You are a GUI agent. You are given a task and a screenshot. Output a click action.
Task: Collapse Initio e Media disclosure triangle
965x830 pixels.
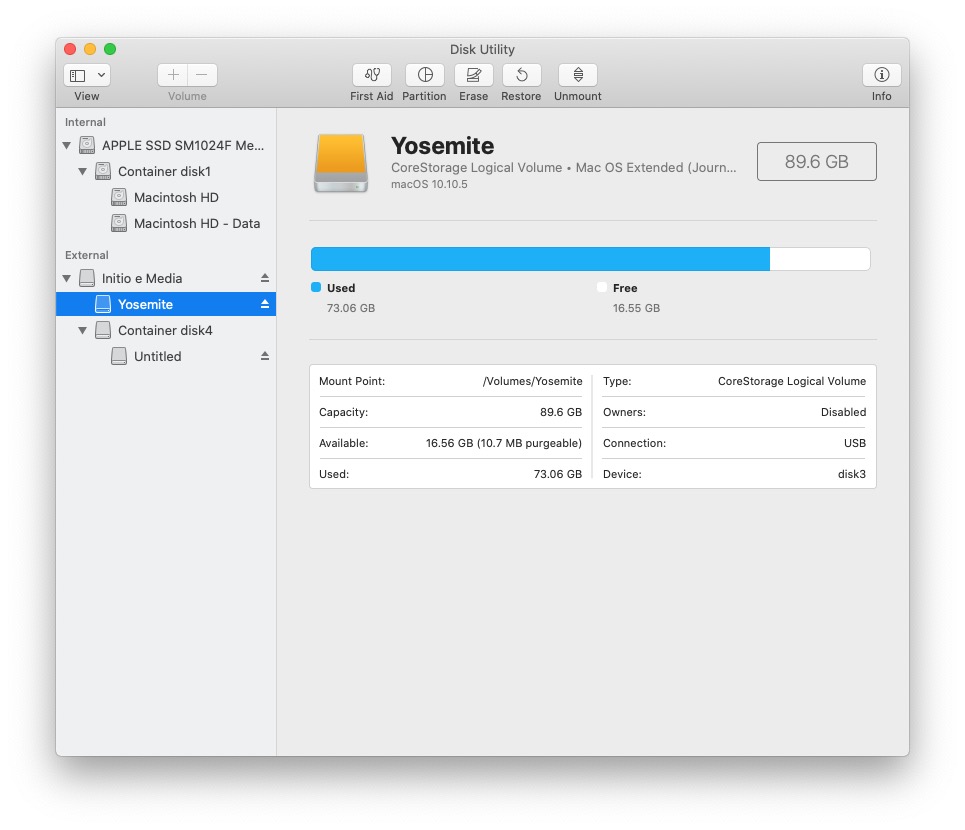point(66,278)
